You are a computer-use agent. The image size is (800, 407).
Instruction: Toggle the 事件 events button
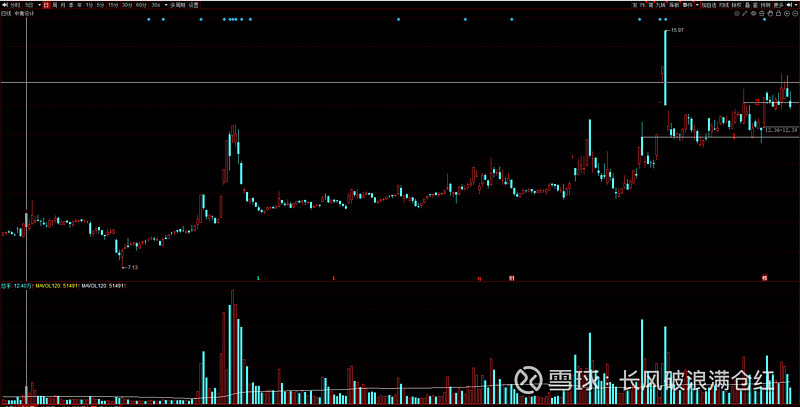pos(687,5)
